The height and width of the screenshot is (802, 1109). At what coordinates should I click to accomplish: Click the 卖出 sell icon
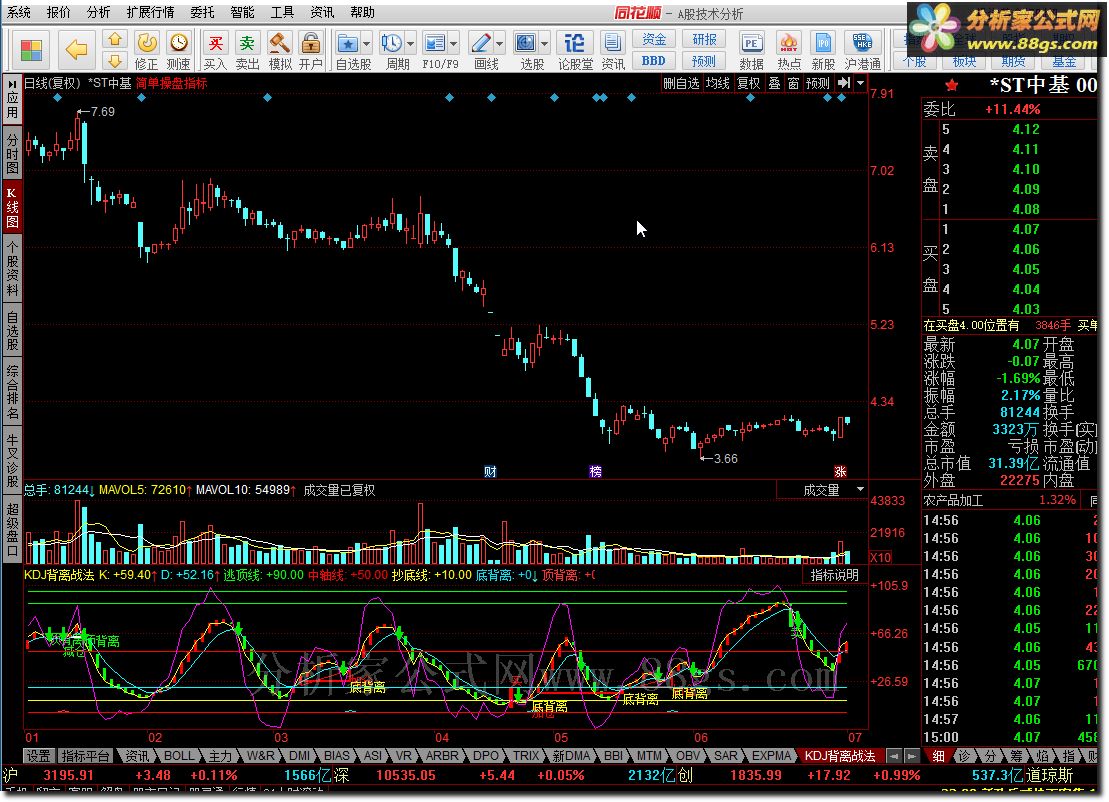pyautogui.click(x=247, y=50)
